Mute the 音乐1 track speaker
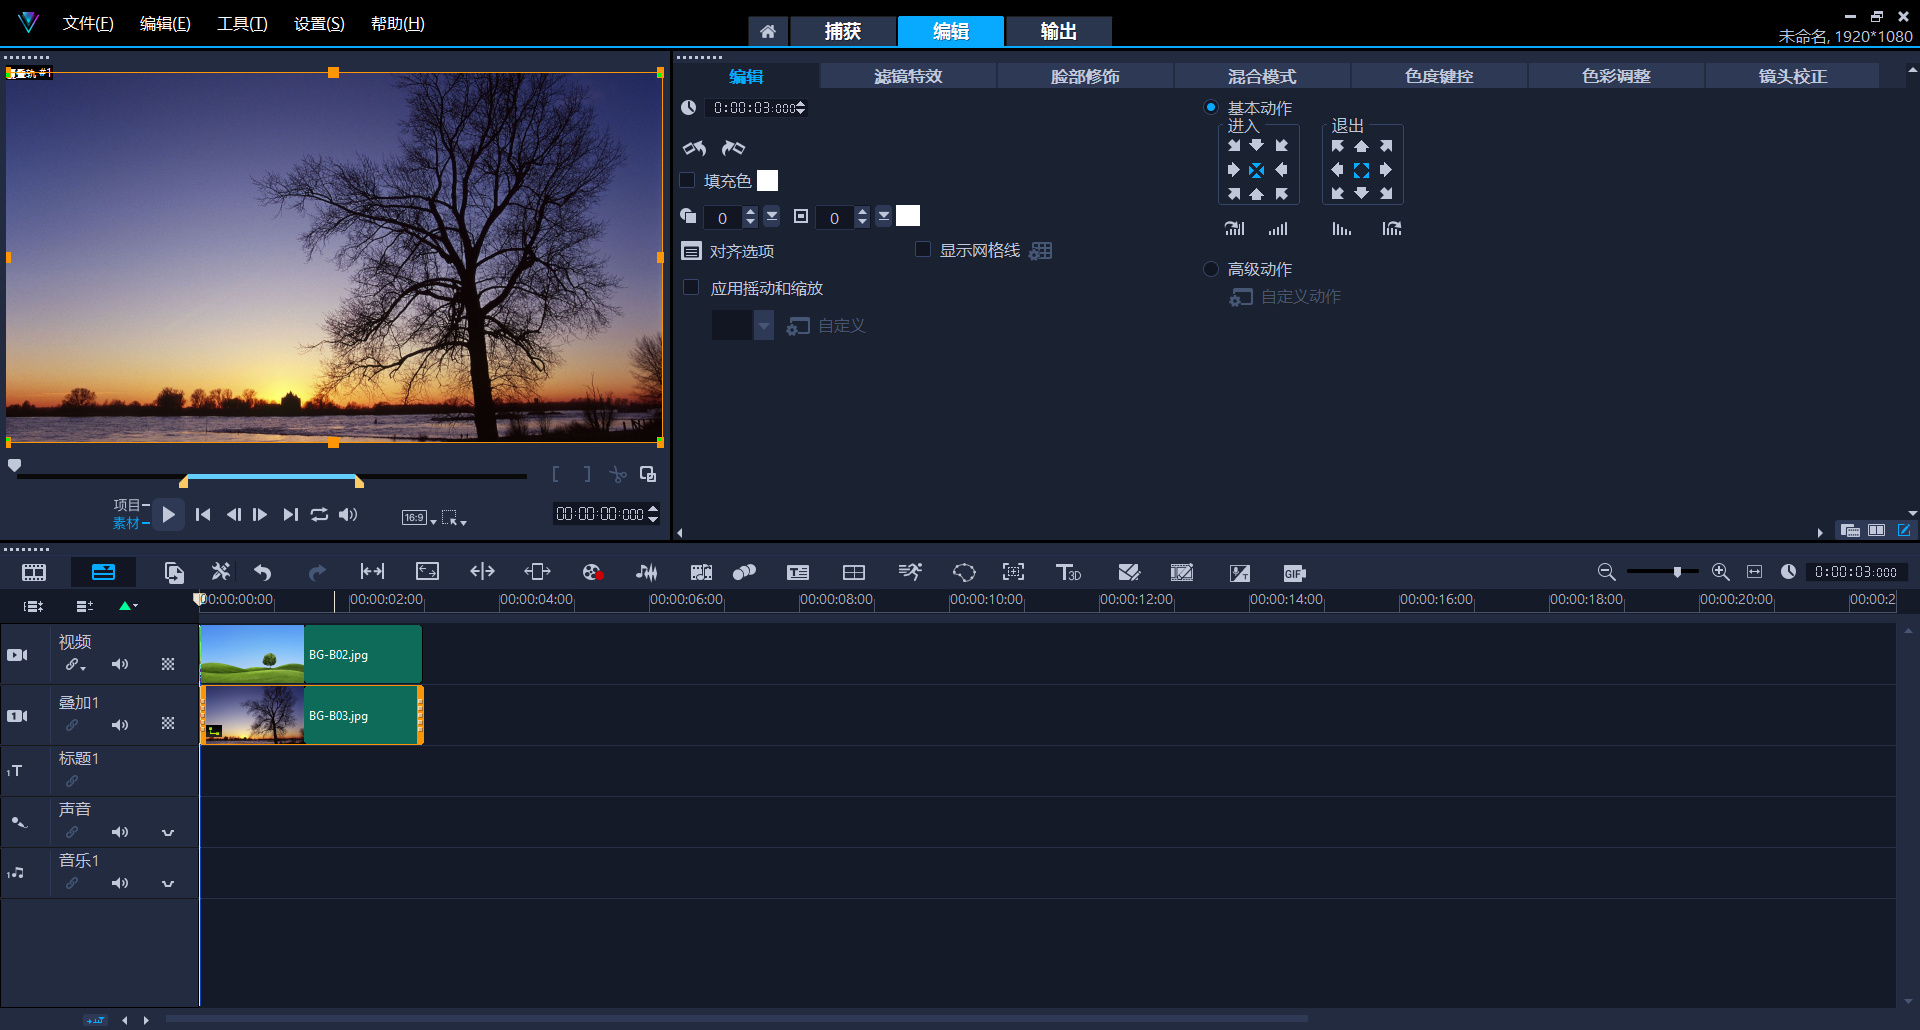1920x1030 pixels. 120,883
